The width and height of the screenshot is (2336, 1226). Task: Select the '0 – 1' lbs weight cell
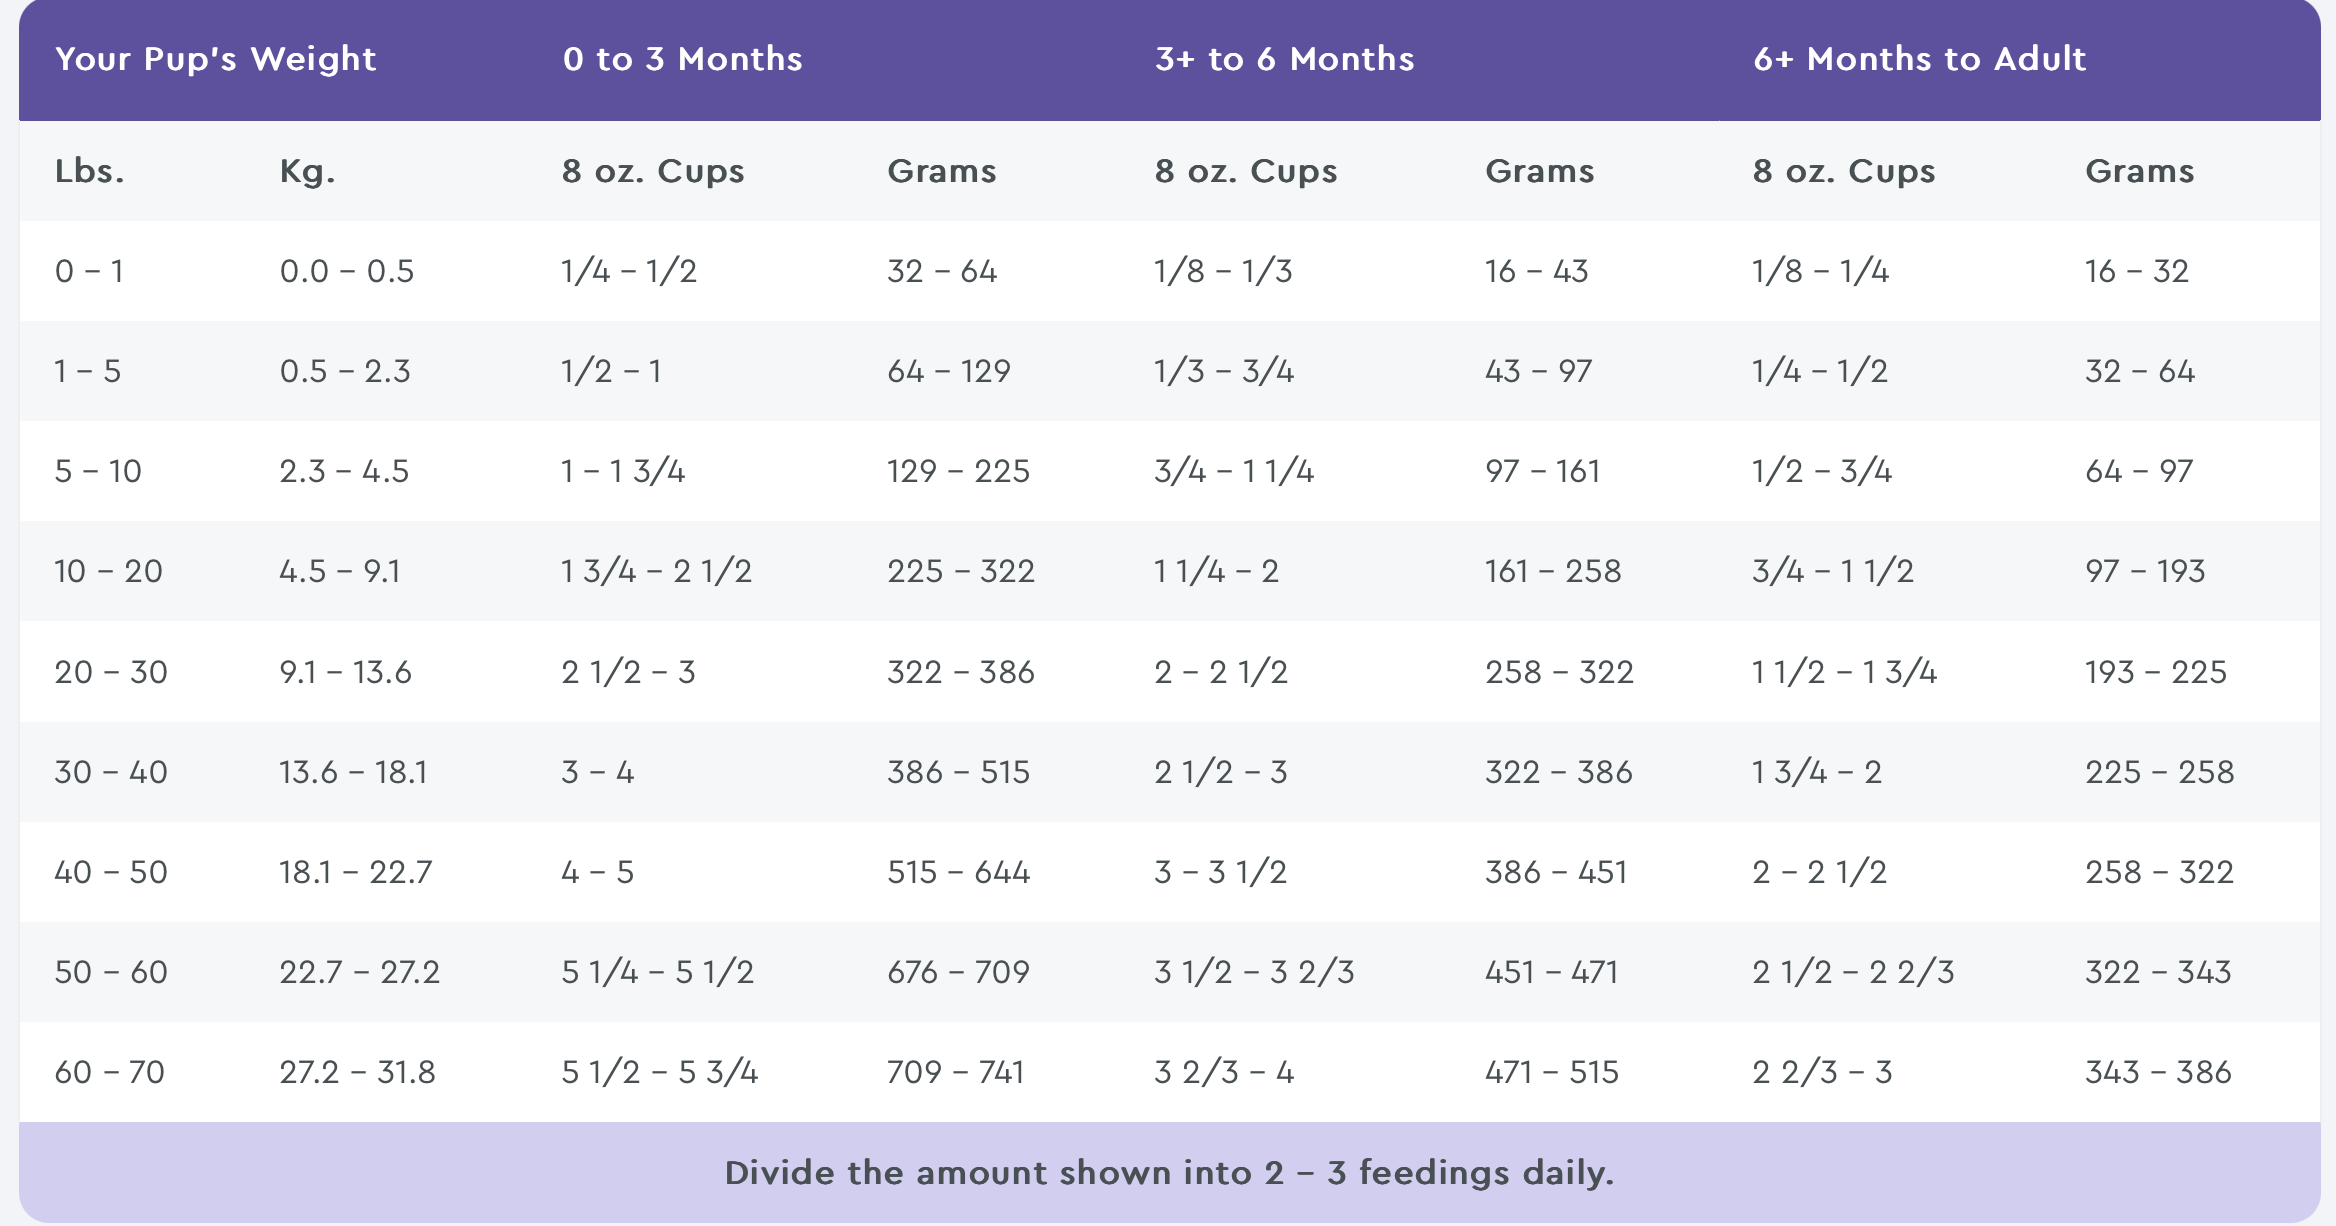click(x=89, y=271)
